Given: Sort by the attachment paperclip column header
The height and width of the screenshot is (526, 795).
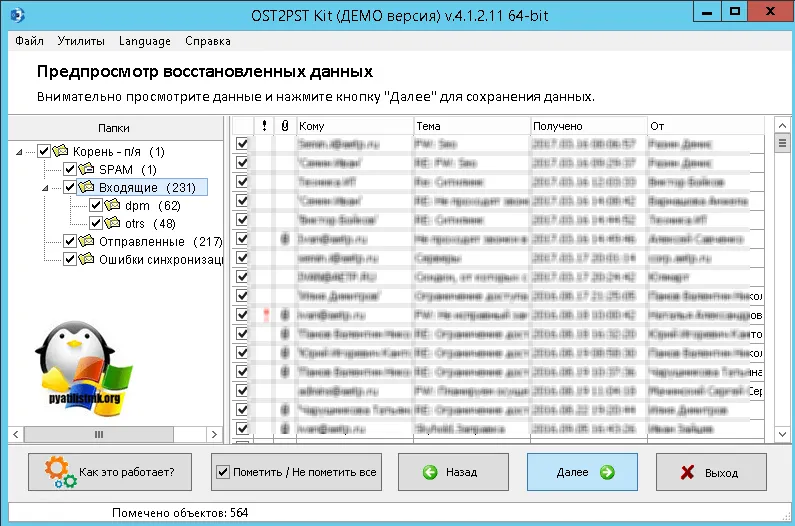Looking at the screenshot, I should pos(285,126).
